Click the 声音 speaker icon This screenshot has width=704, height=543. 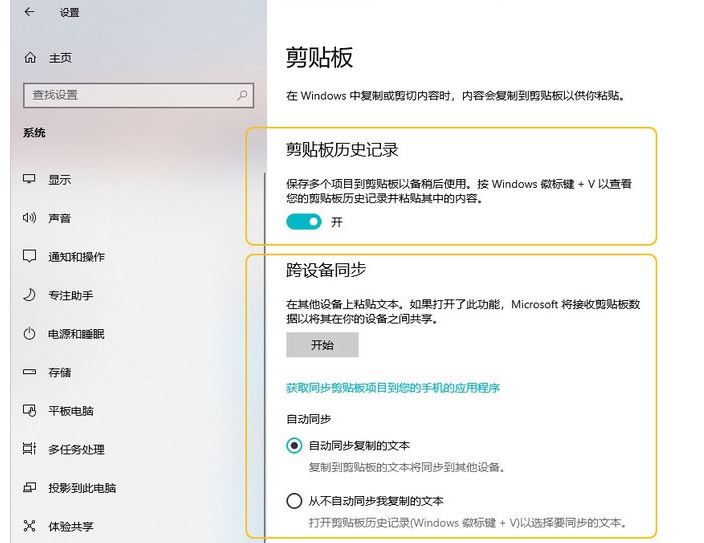pos(29,218)
